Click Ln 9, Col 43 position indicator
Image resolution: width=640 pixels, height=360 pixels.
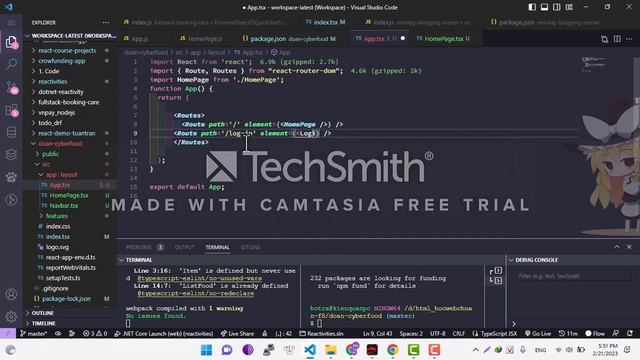(x=378, y=333)
